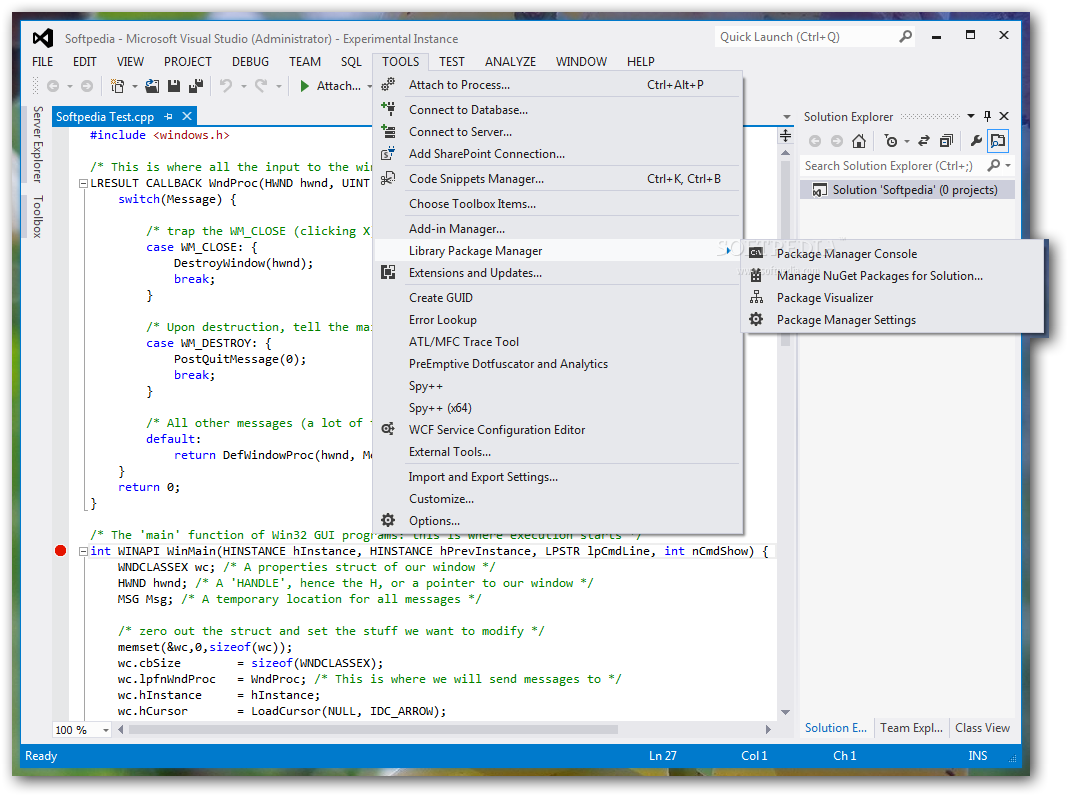Image resolution: width=1069 pixels, height=796 pixels.
Task: Open Solution Explorer search options dropdown
Action: pyautogui.click(x=1008, y=166)
